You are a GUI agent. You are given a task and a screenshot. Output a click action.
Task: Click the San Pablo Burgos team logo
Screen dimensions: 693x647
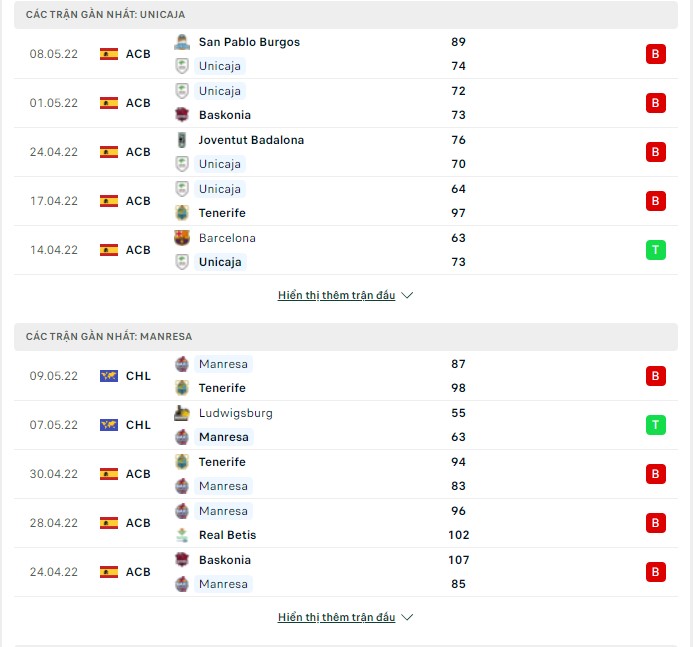point(182,42)
